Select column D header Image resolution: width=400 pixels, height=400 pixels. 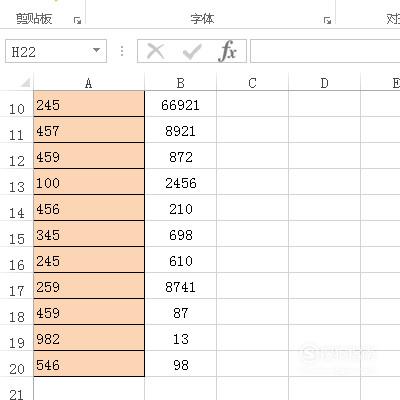[x=324, y=83]
